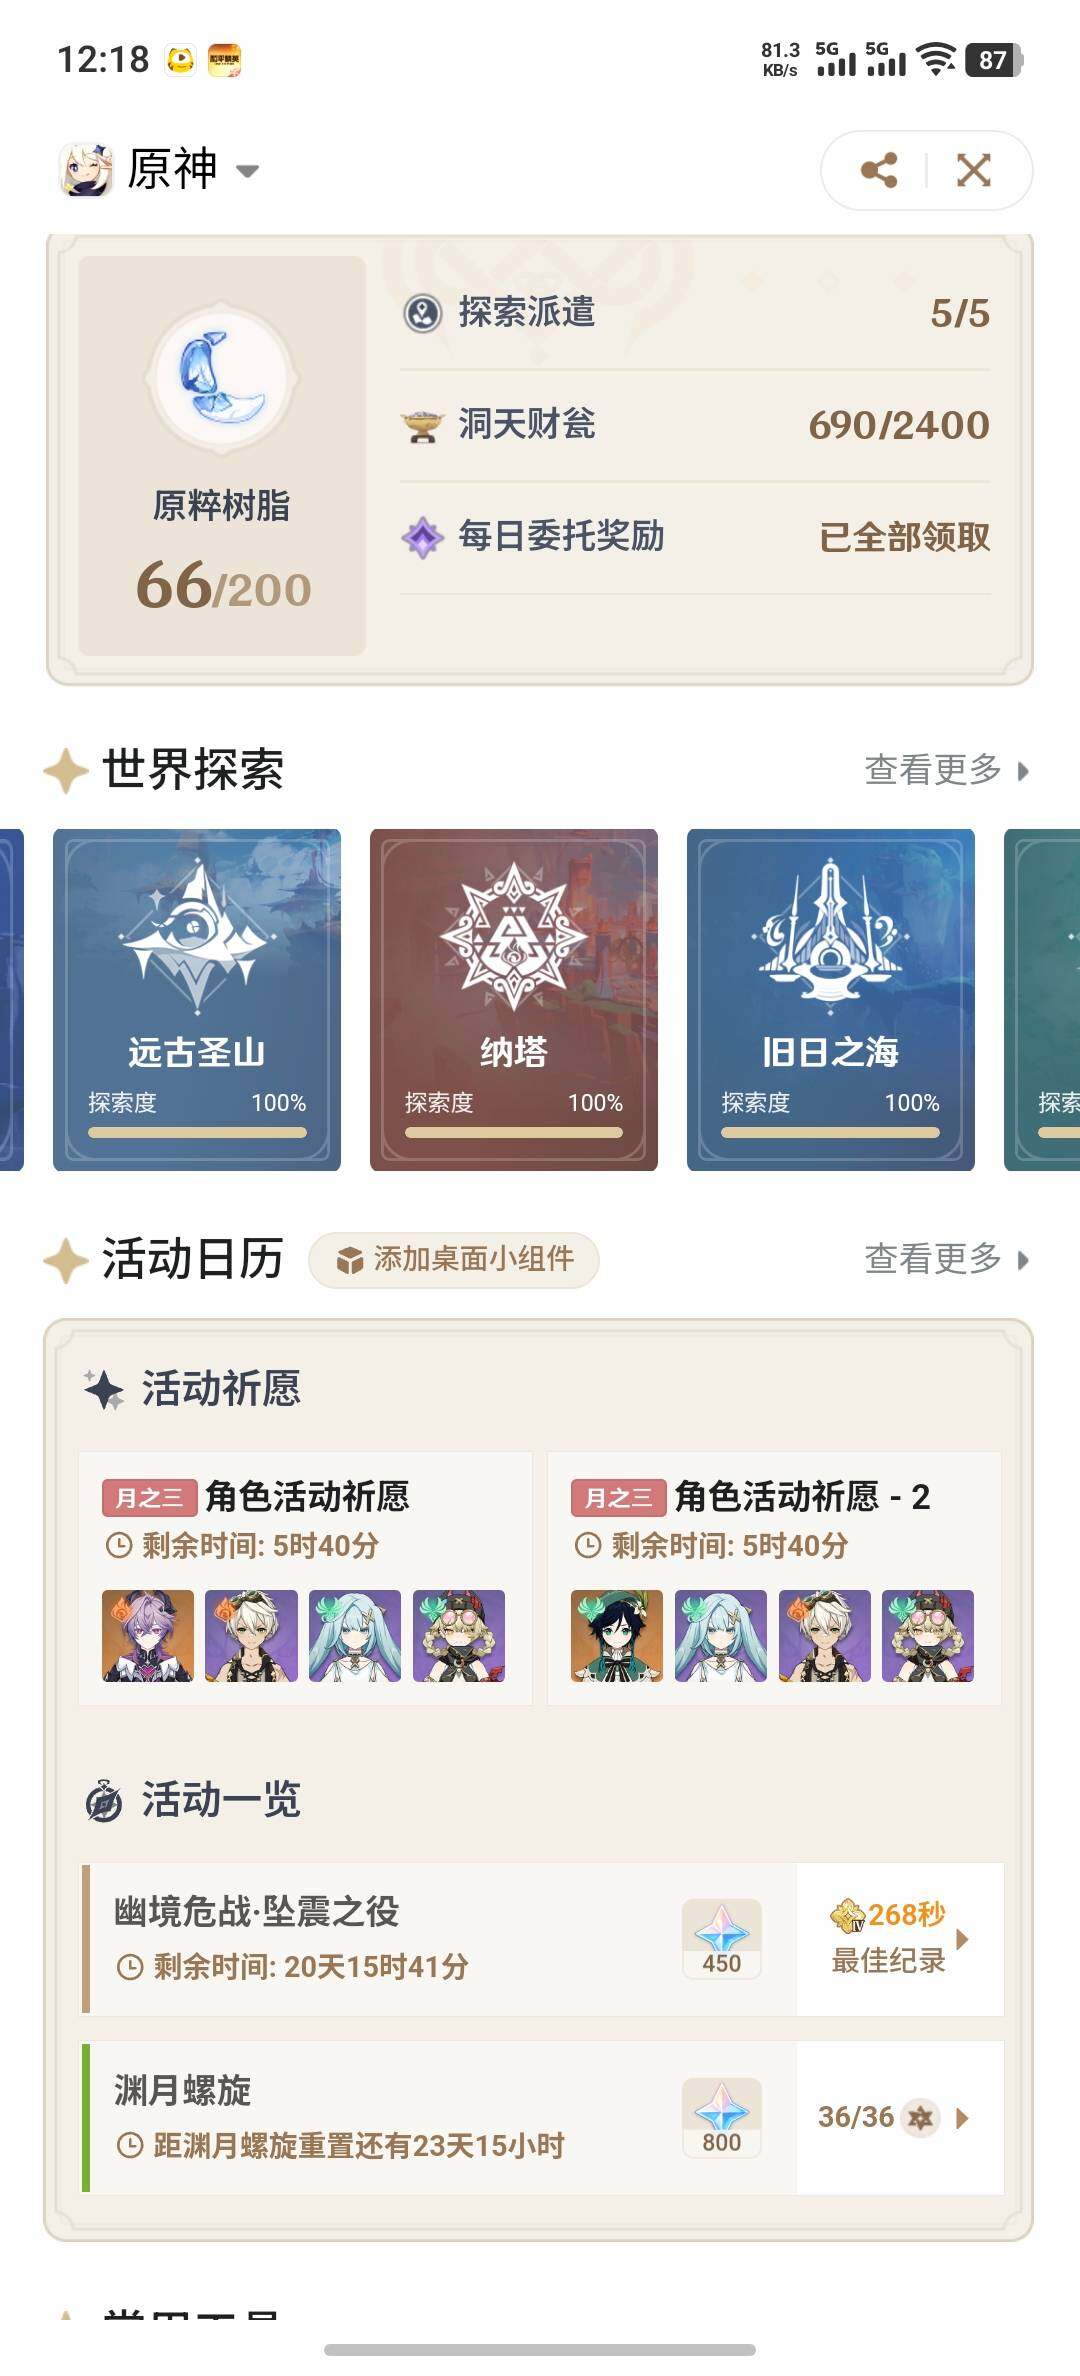The height and width of the screenshot is (2376, 1080).
Task: Open the 远古圣山 exploration card
Action: pos(197,999)
